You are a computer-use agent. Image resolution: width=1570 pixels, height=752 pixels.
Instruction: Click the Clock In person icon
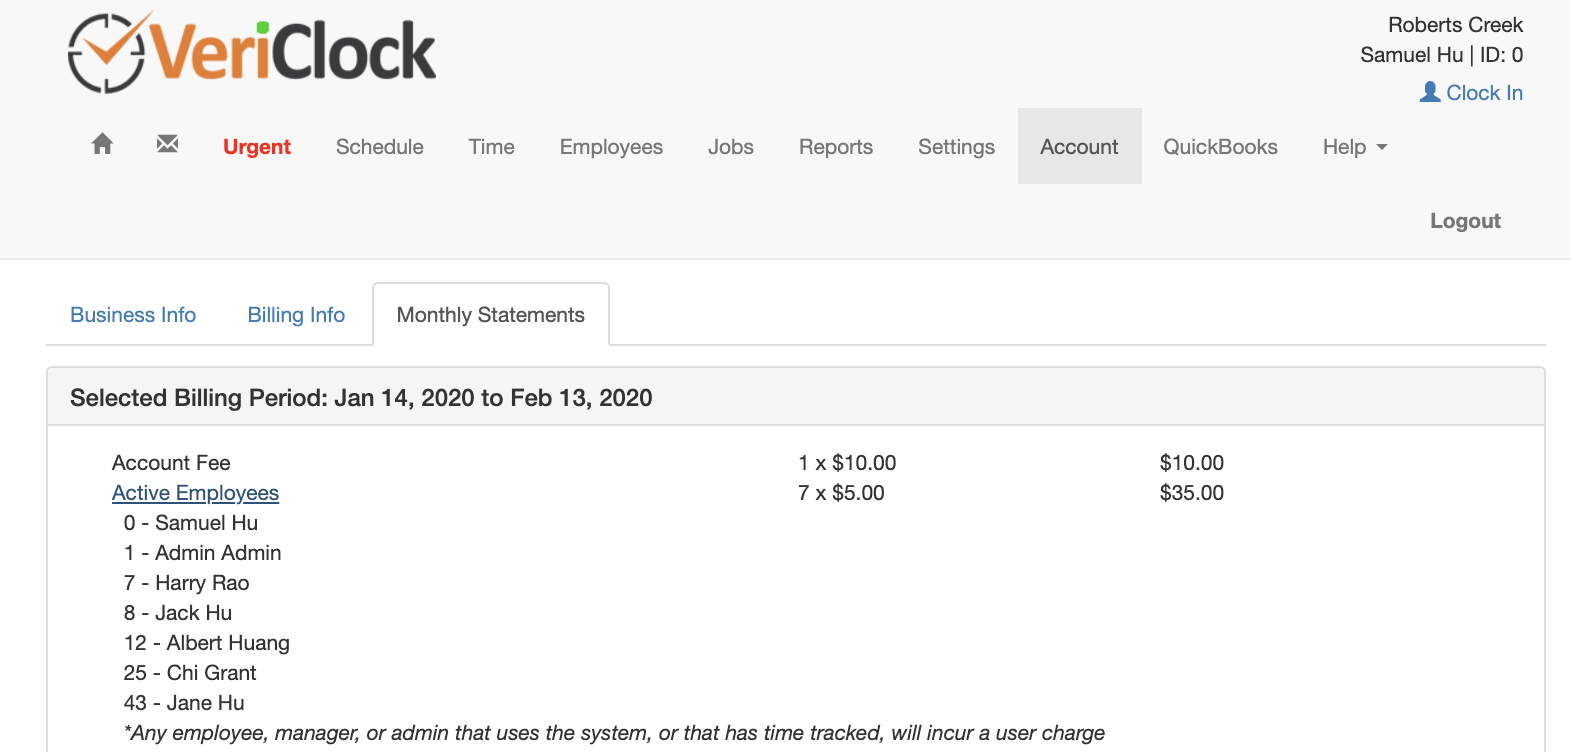[x=1430, y=92]
